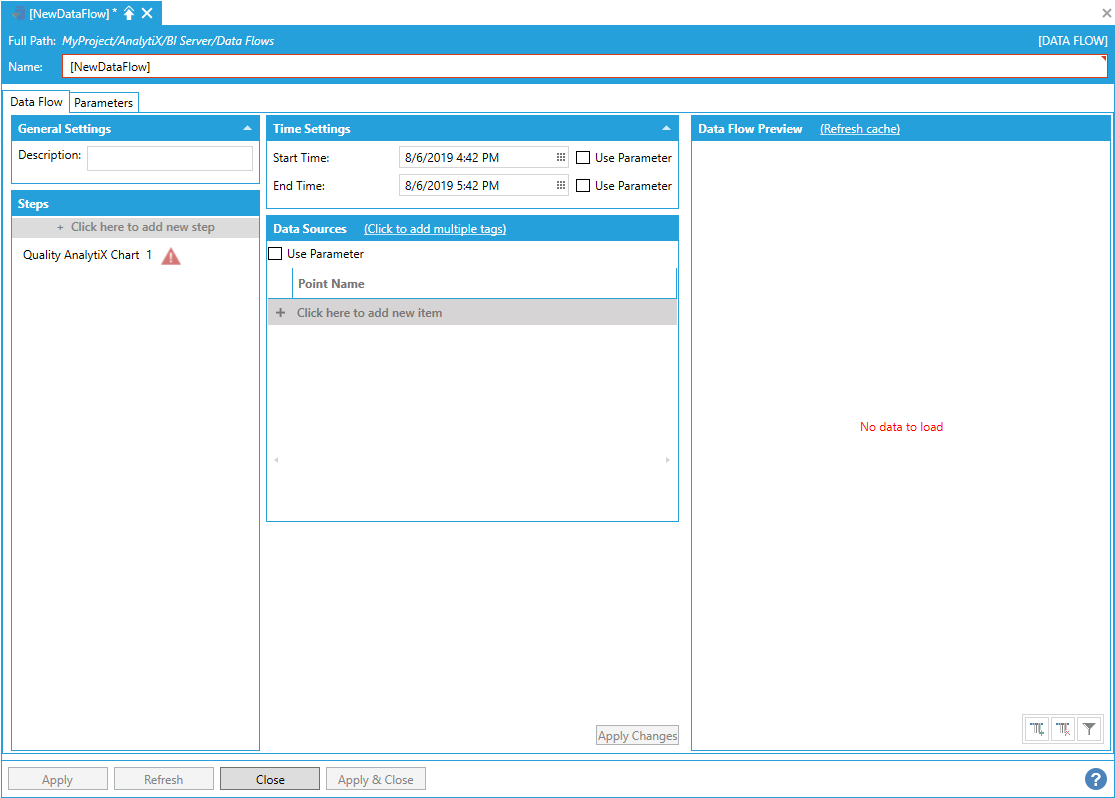Close the NewDataFlow tab with its X
Viewport: 1115px width, 798px height.
point(147,13)
